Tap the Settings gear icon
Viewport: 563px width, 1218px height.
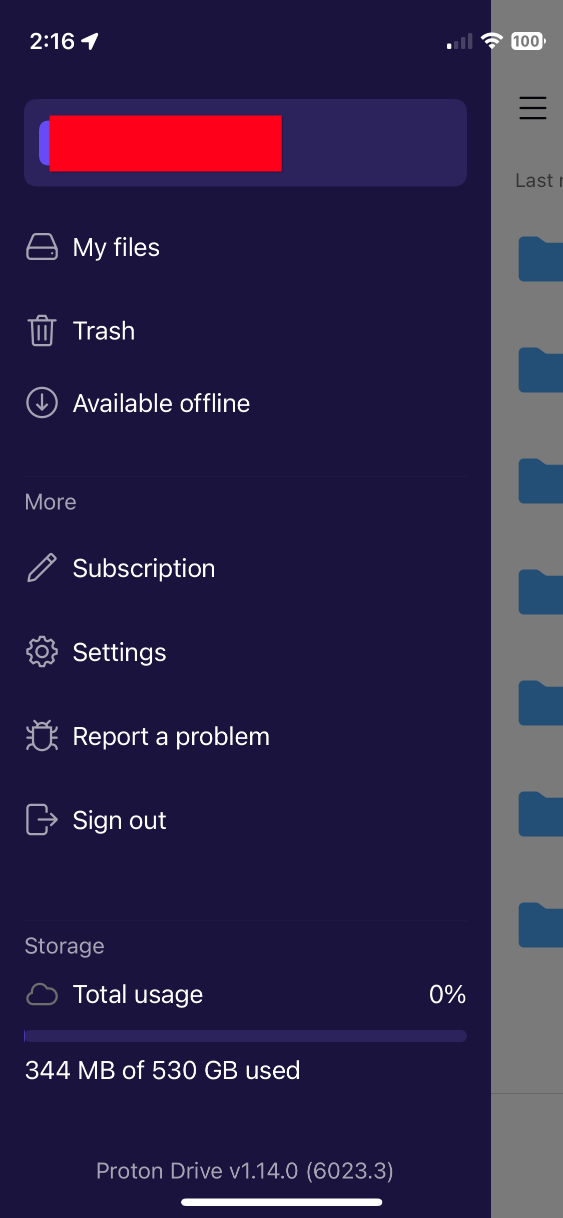tap(41, 652)
